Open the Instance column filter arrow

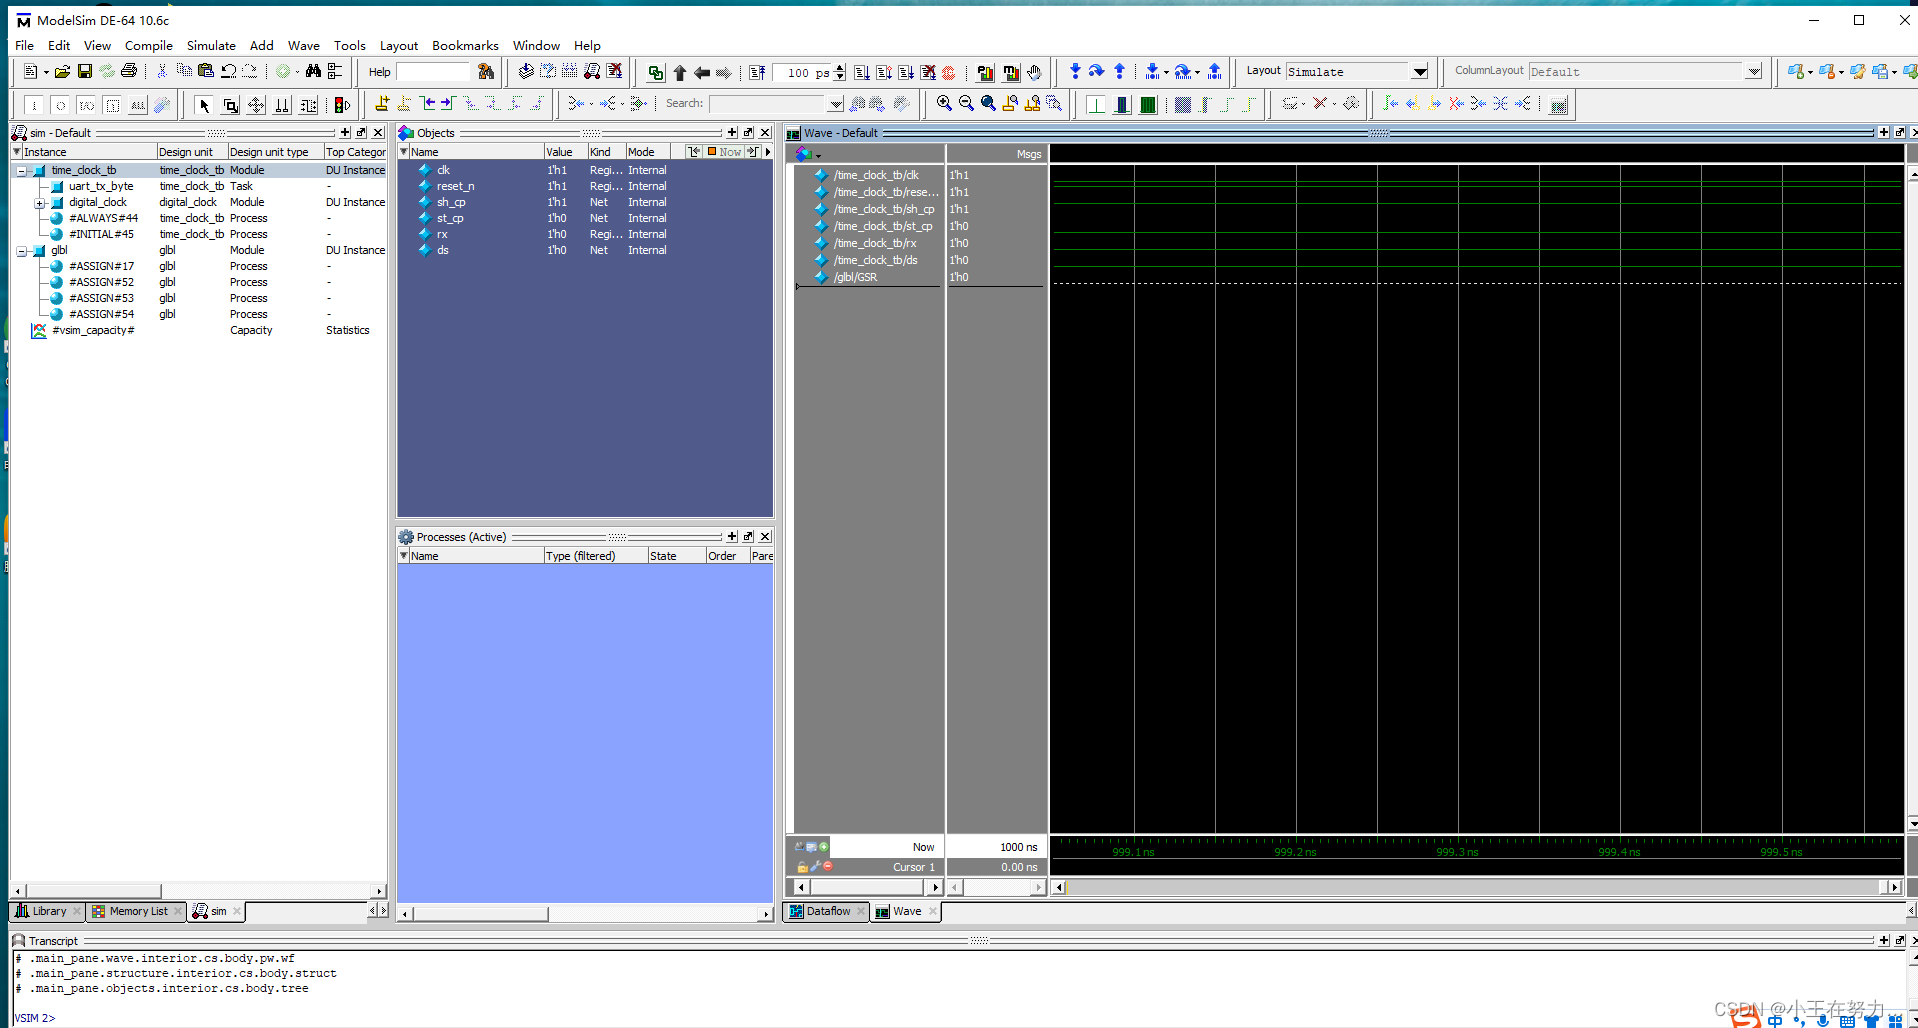pyautogui.click(x=16, y=152)
